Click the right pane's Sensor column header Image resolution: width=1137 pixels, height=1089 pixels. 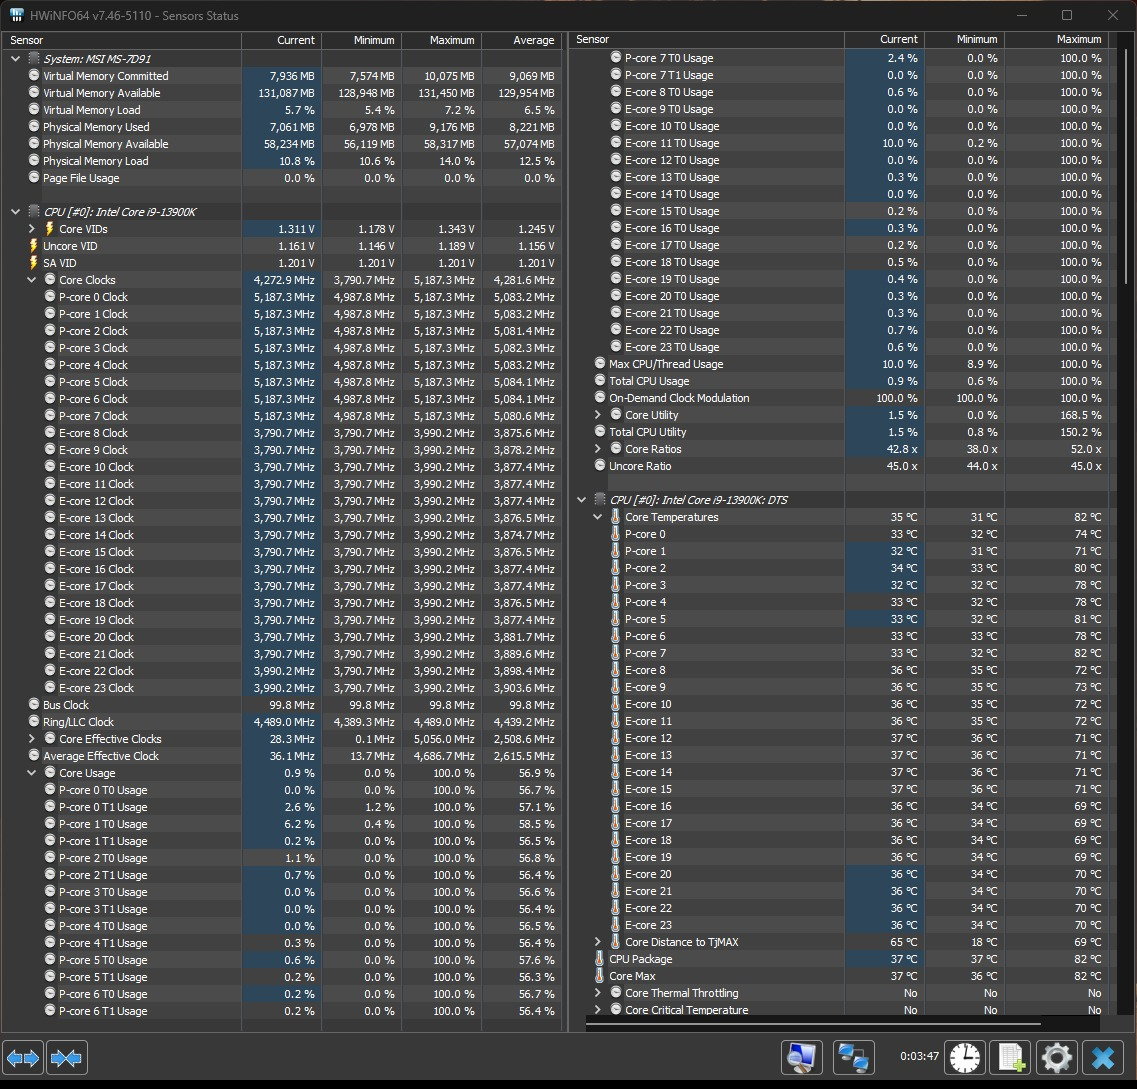click(707, 39)
